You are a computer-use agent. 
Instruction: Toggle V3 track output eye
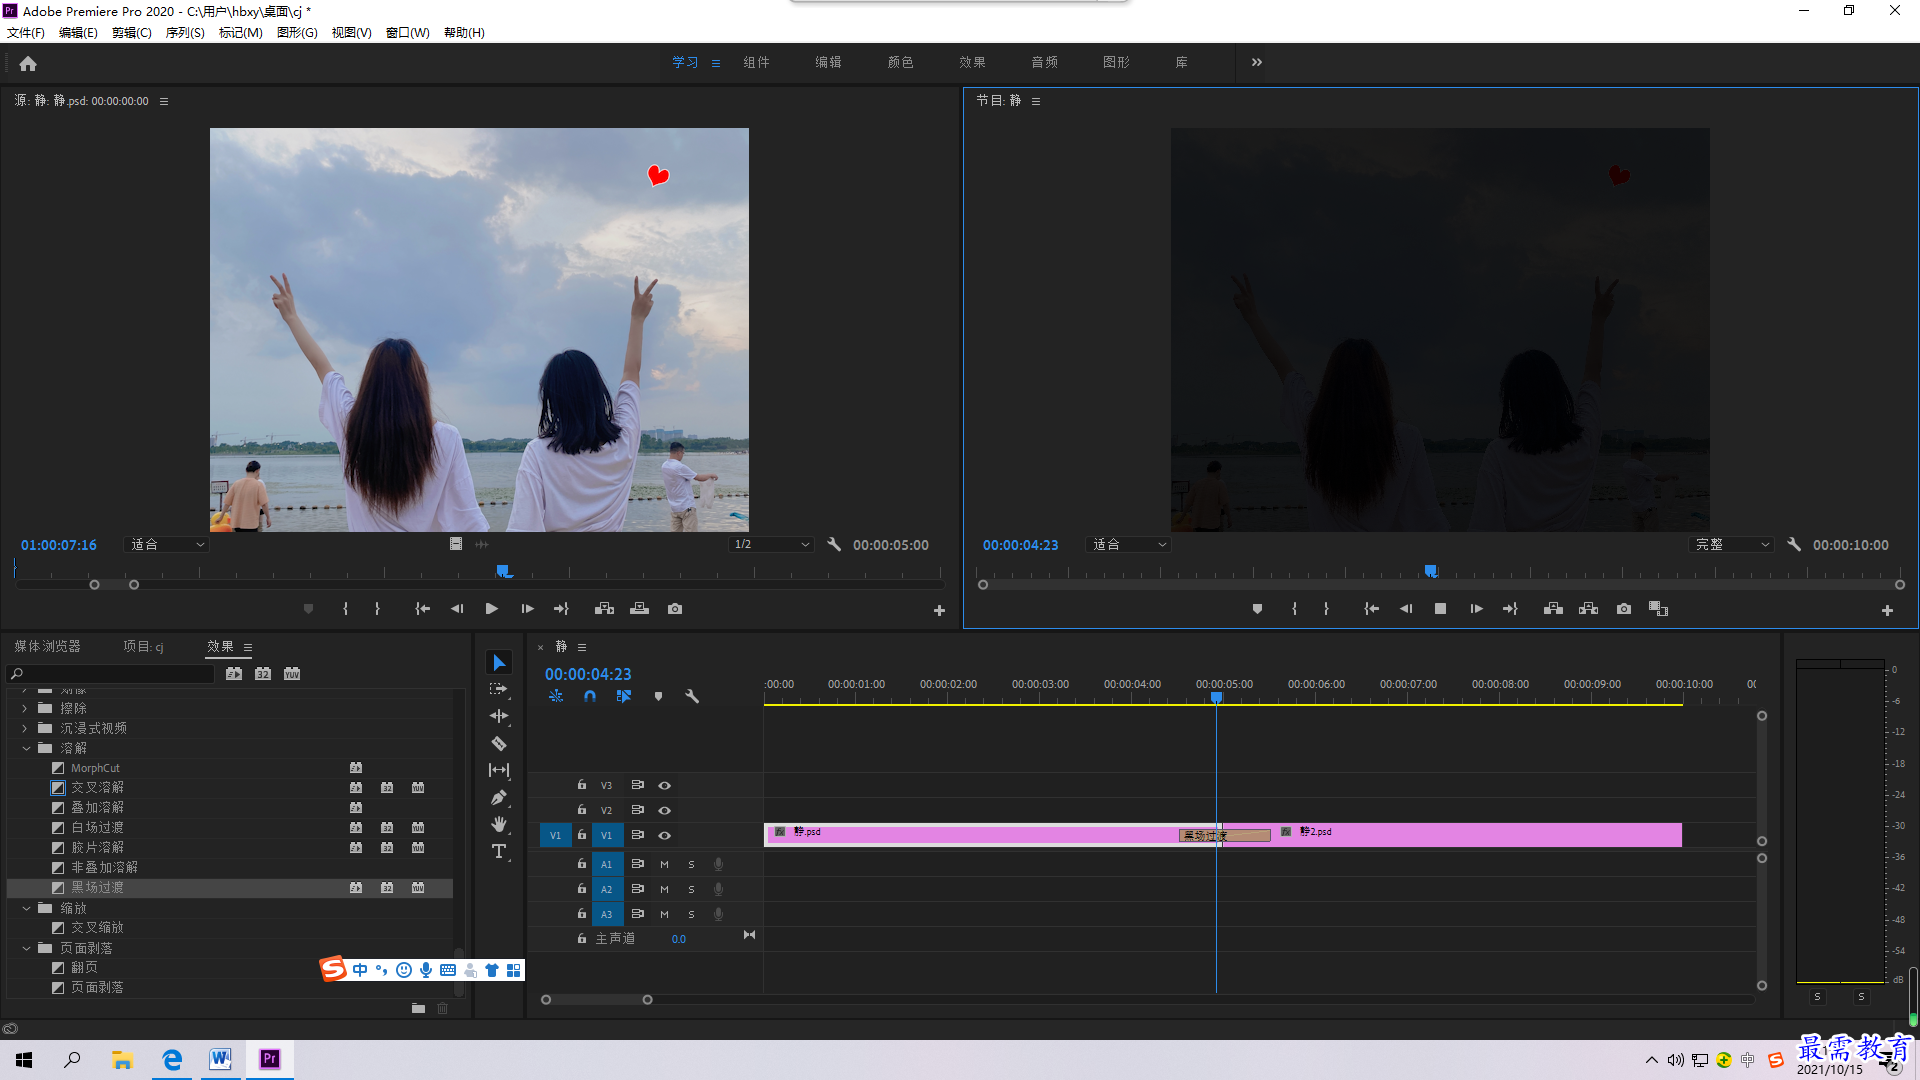click(x=664, y=786)
